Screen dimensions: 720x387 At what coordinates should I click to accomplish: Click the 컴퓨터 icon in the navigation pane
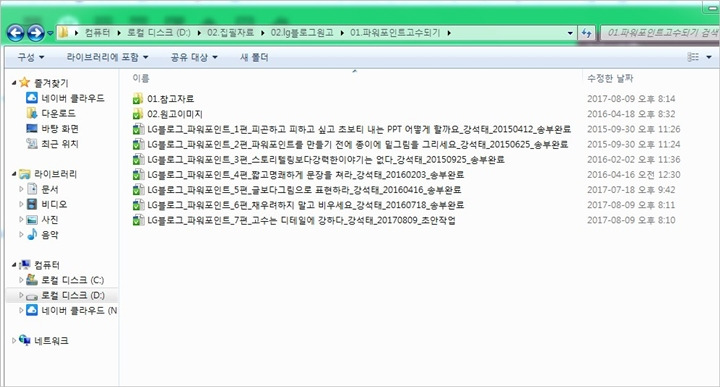pos(25,264)
